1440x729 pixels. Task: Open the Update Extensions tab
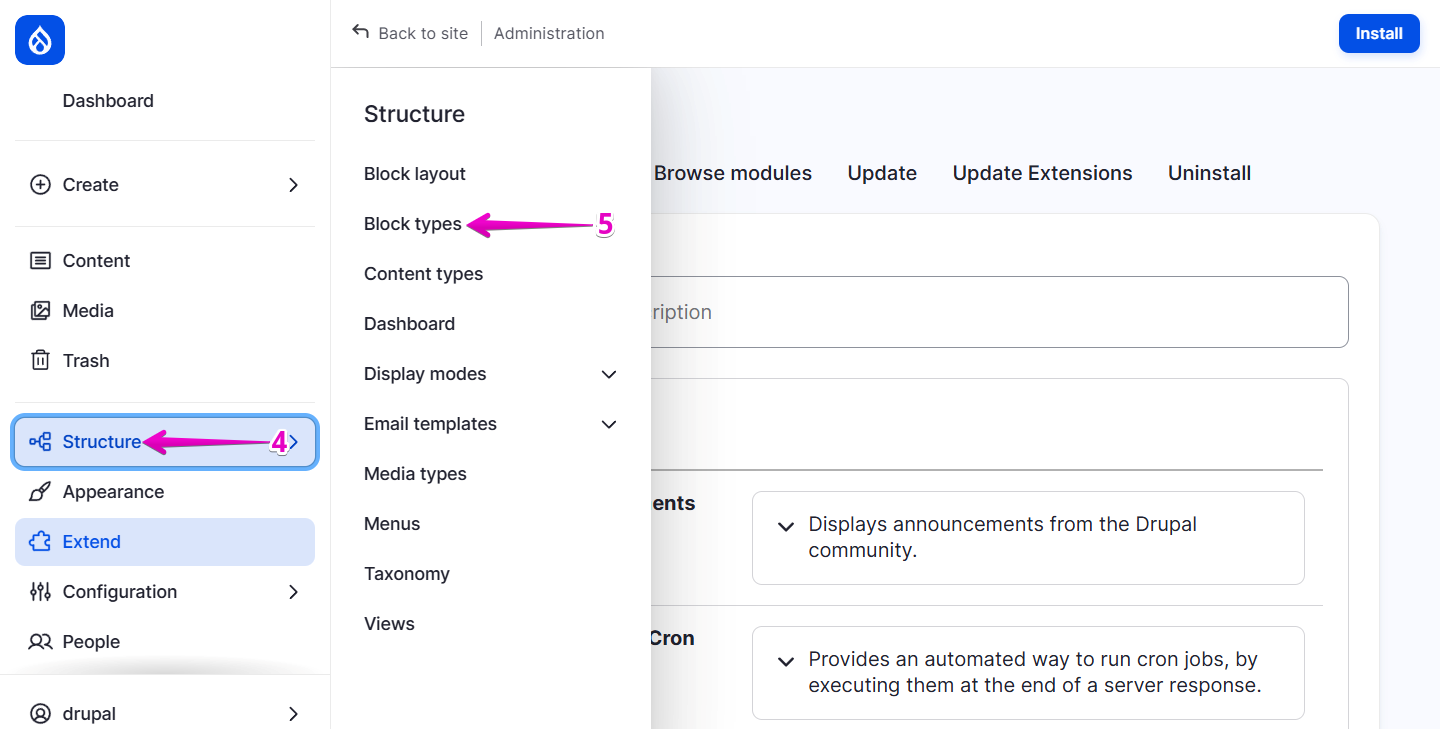tap(1042, 173)
